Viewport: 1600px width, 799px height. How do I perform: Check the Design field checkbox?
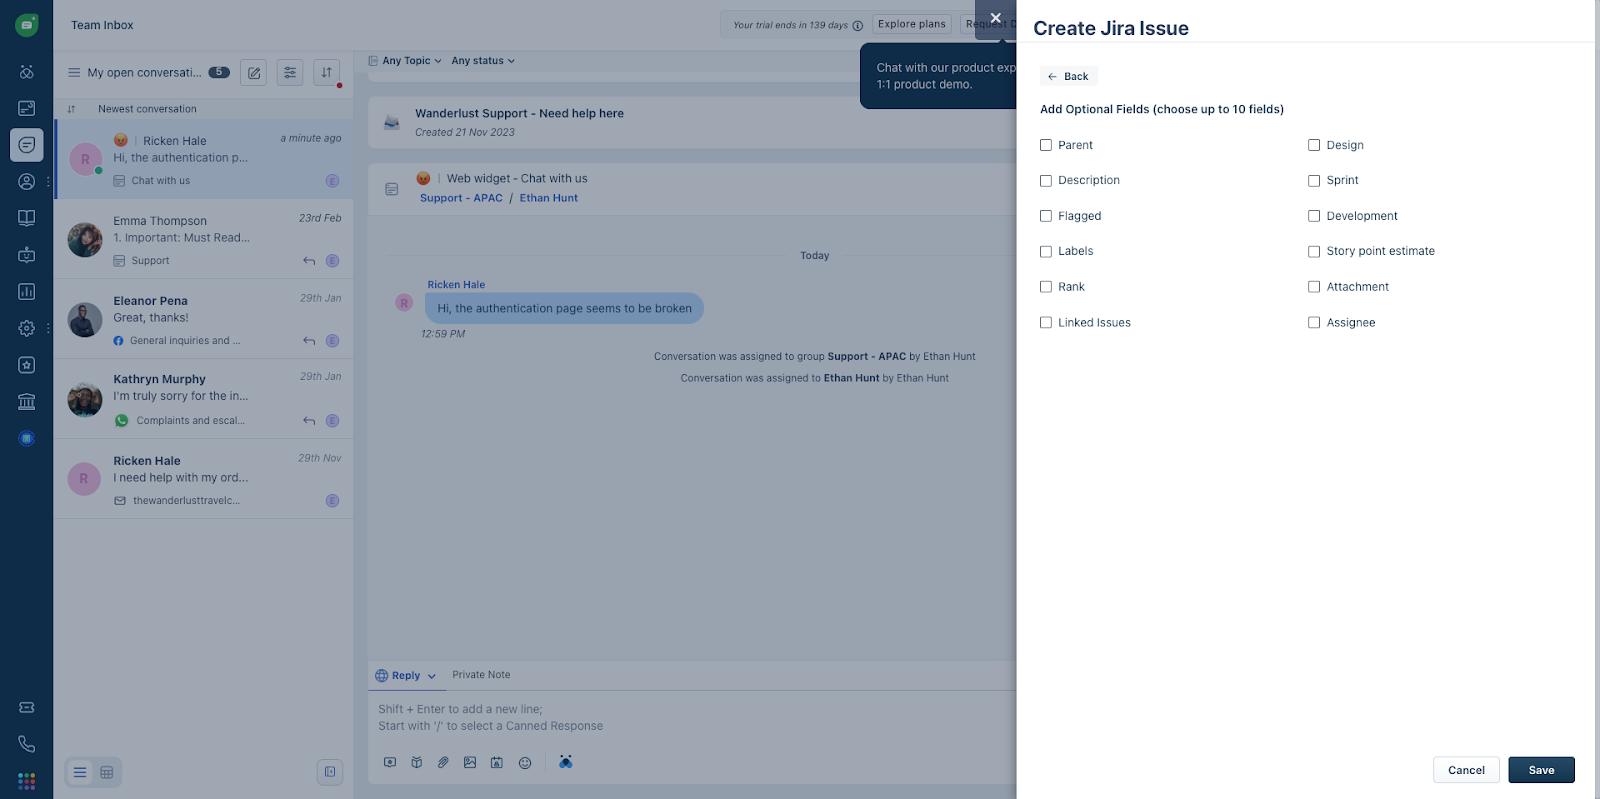pyautogui.click(x=1314, y=145)
